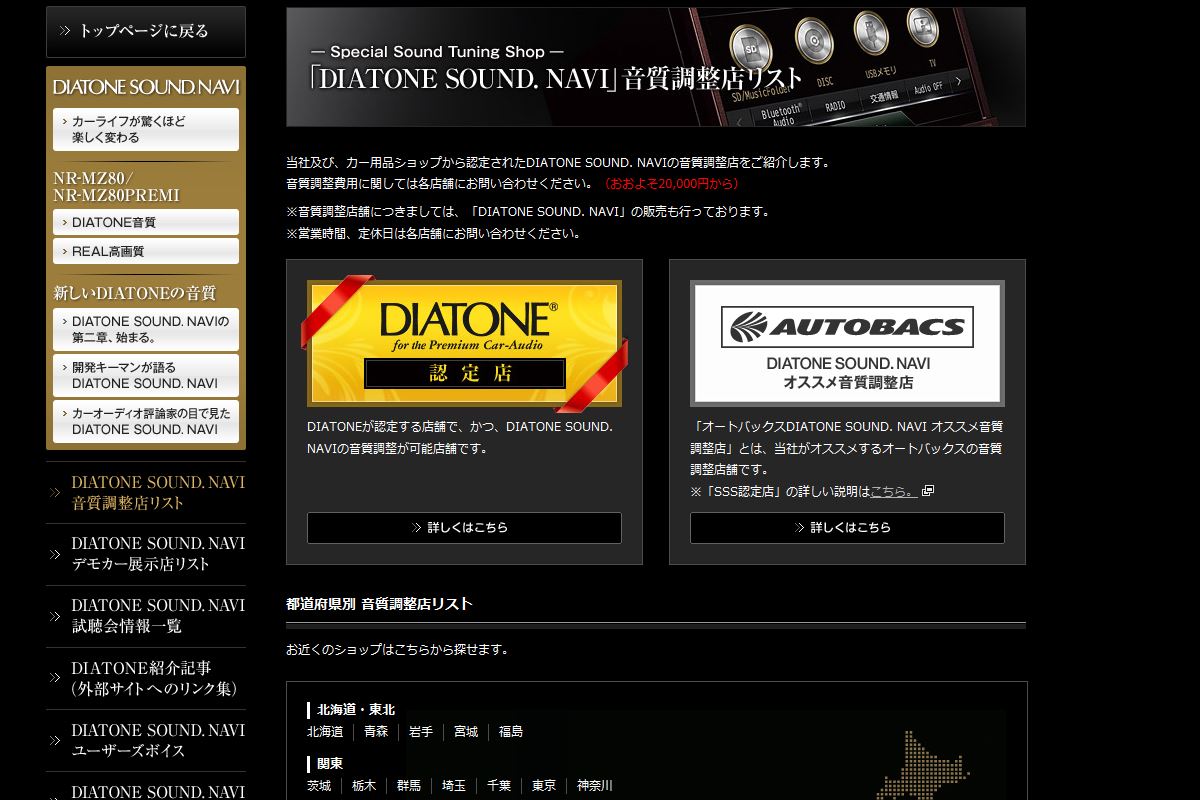Open 開発キーマンが語る DIATONE SOUND.NAVI
Viewport: 1200px width, 800px height.
146,375
